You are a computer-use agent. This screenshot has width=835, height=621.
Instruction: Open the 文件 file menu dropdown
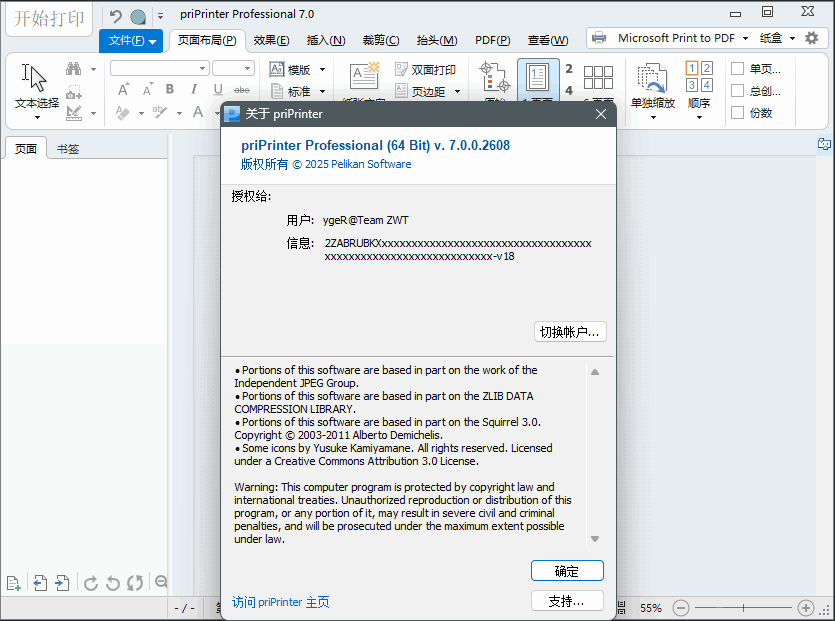click(132, 41)
